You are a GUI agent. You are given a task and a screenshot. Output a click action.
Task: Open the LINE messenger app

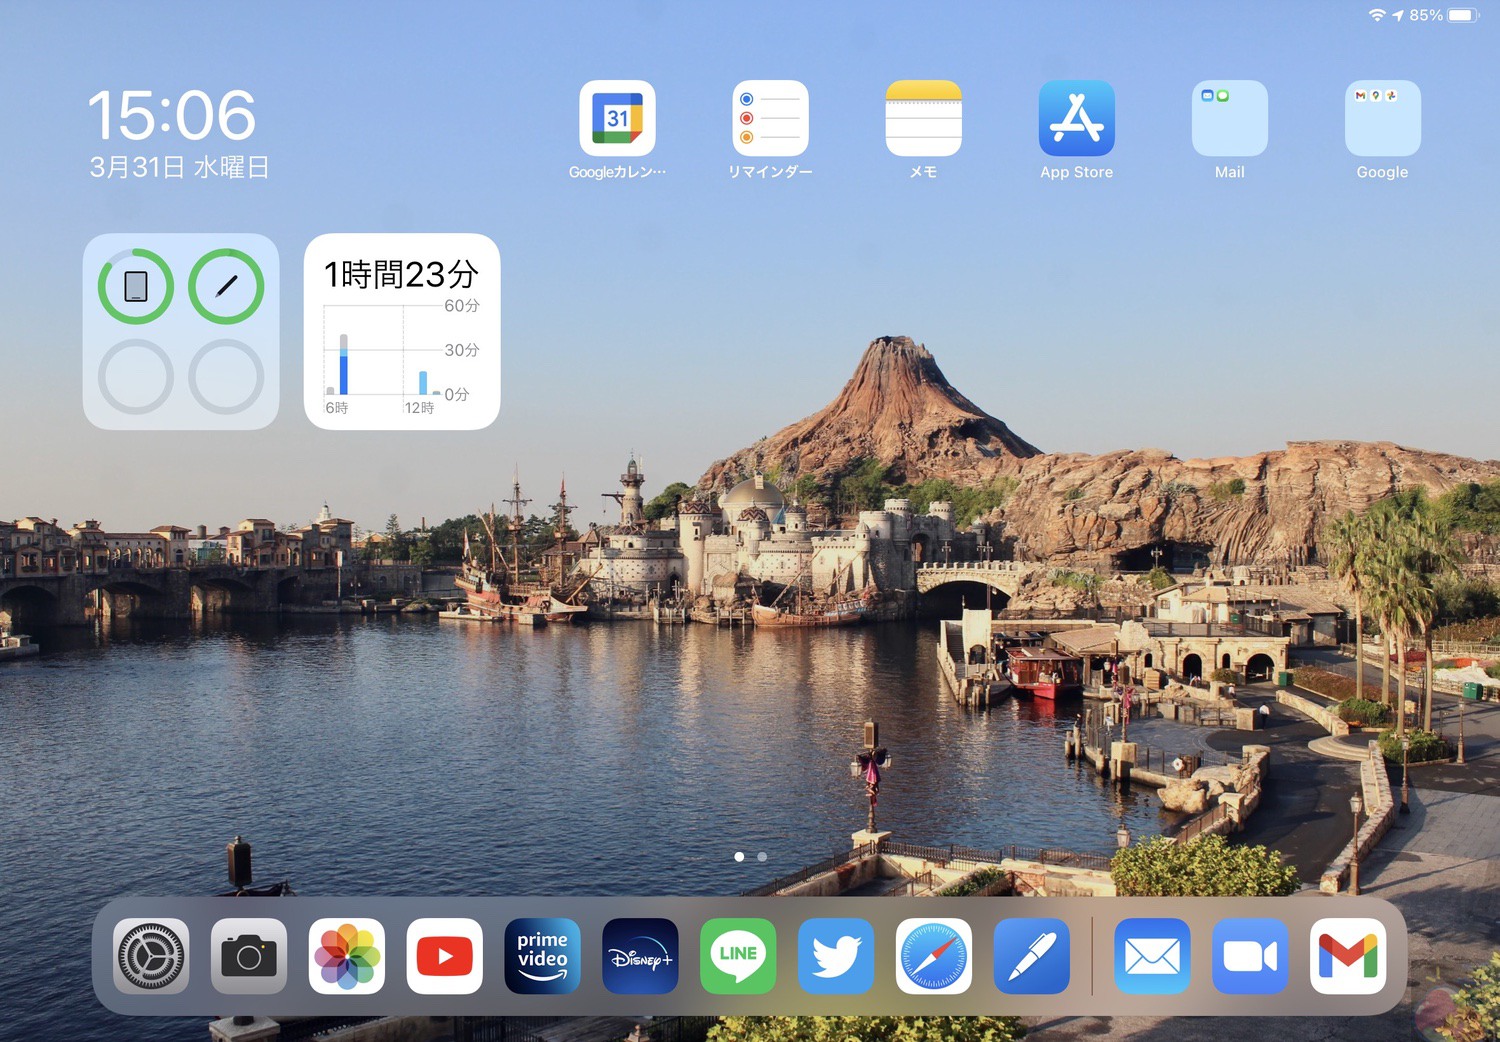tap(738, 956)
